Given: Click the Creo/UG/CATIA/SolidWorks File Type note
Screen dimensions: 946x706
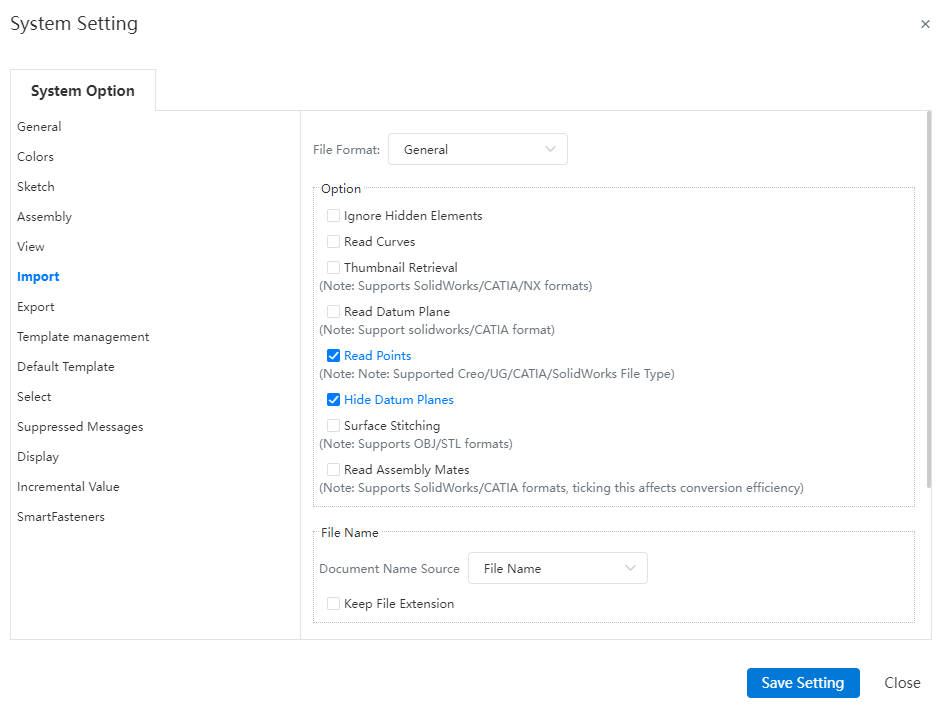Looking at the screenshot, I should click(x=497, y=374).
